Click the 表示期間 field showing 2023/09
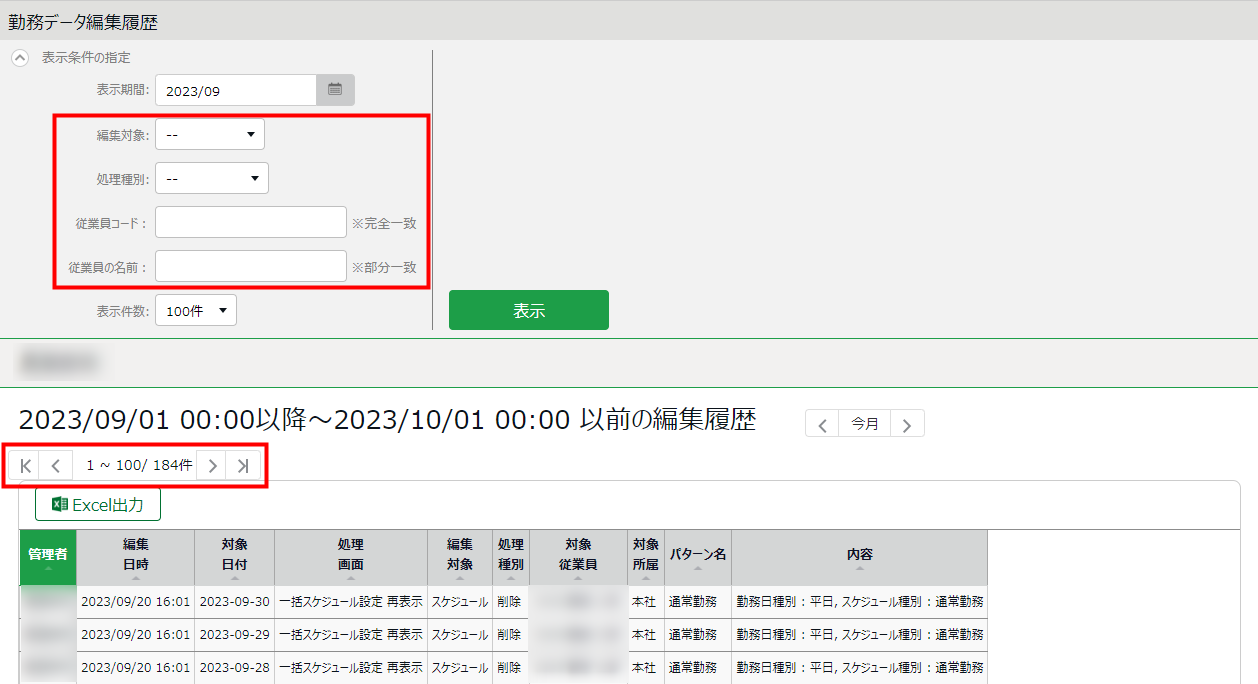Screen dimensions: 1258x684 click(x=236, y=90)
